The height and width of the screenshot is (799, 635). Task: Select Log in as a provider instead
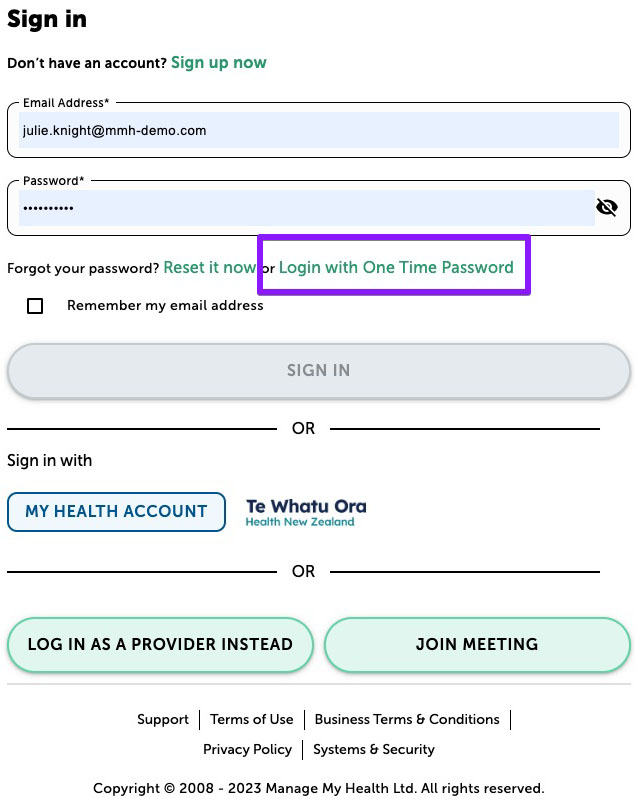pyautogui.click(x=160, y=645)
